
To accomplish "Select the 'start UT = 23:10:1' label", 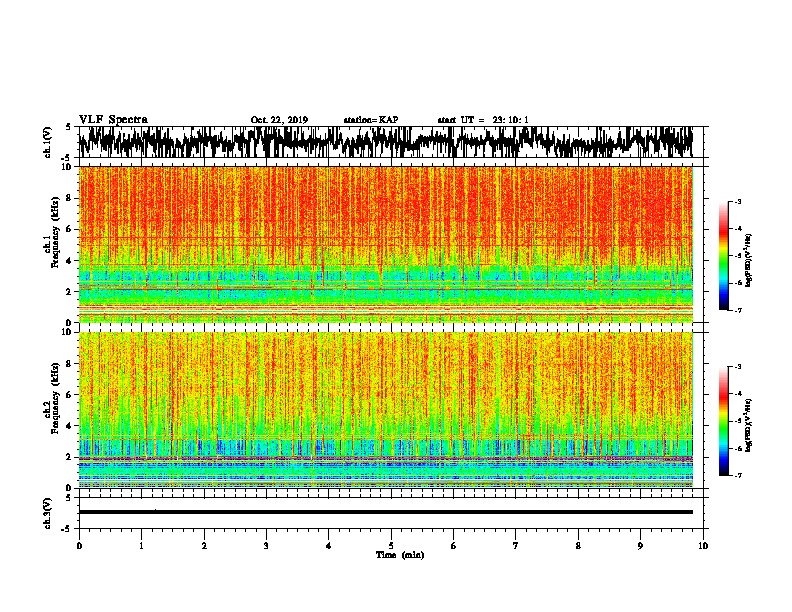I will tap(483, 120).
